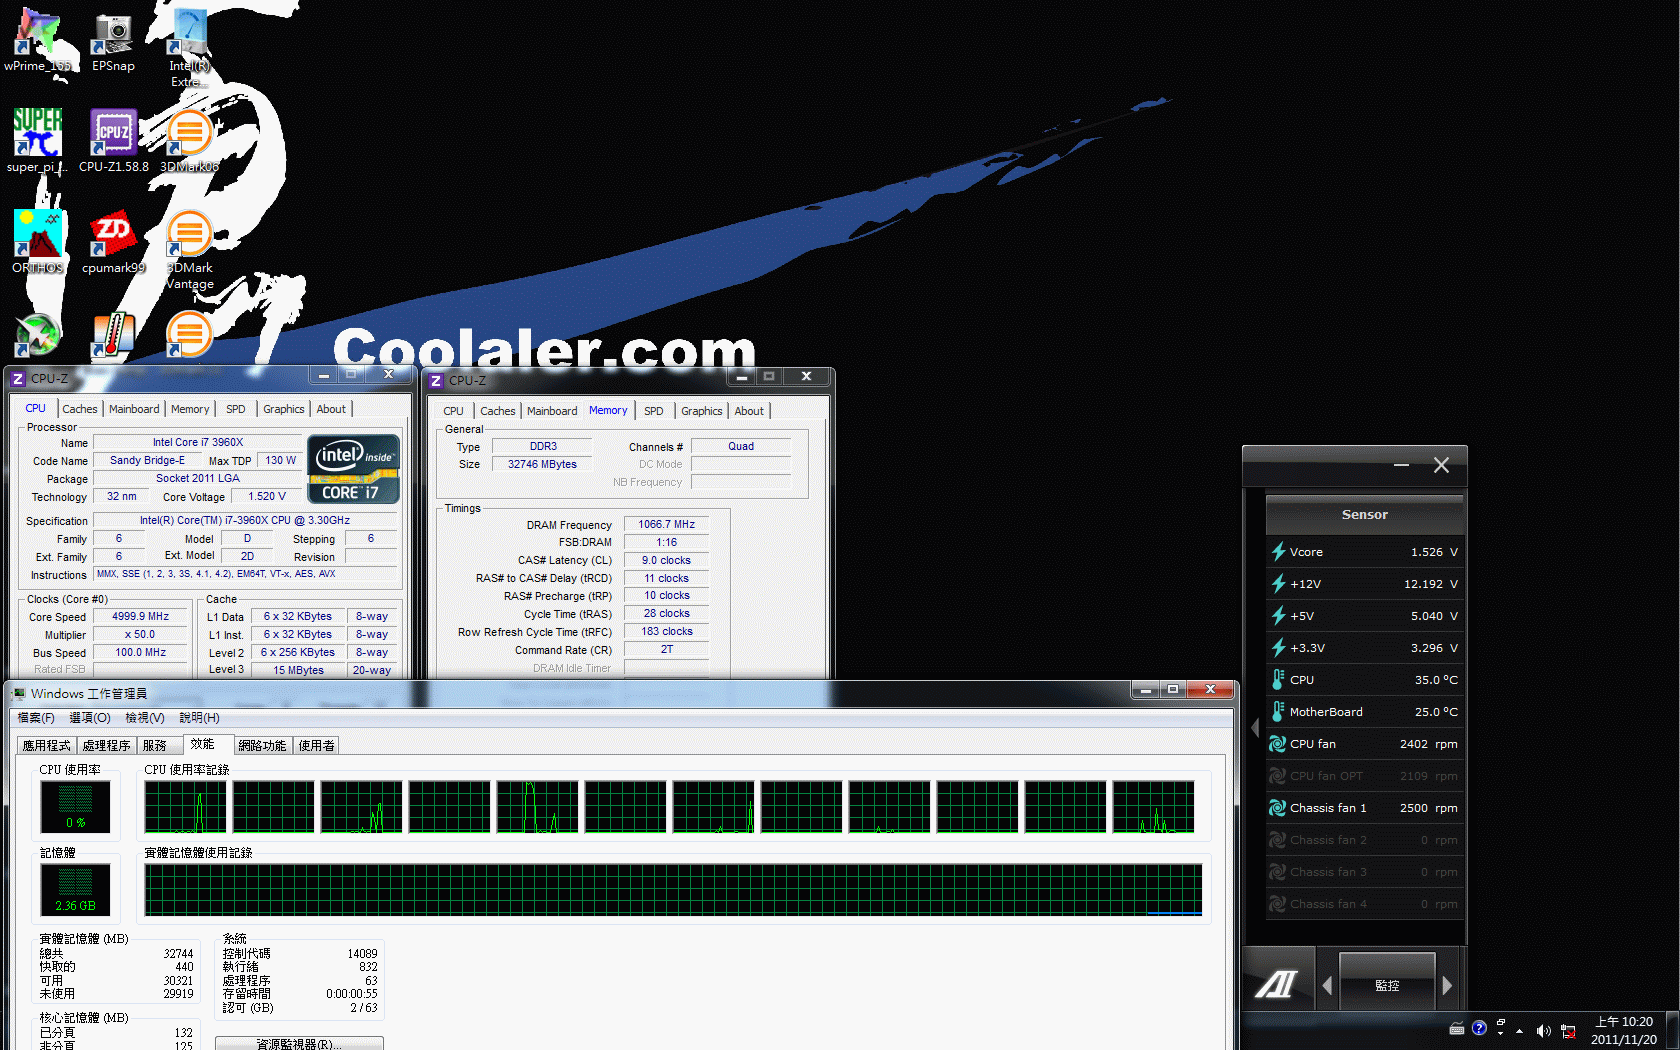Image resolution: width=1680 pixels, height=1050 pixels.
Task: Minimize the Sensor panel window
Action: tap(1401, 465)
